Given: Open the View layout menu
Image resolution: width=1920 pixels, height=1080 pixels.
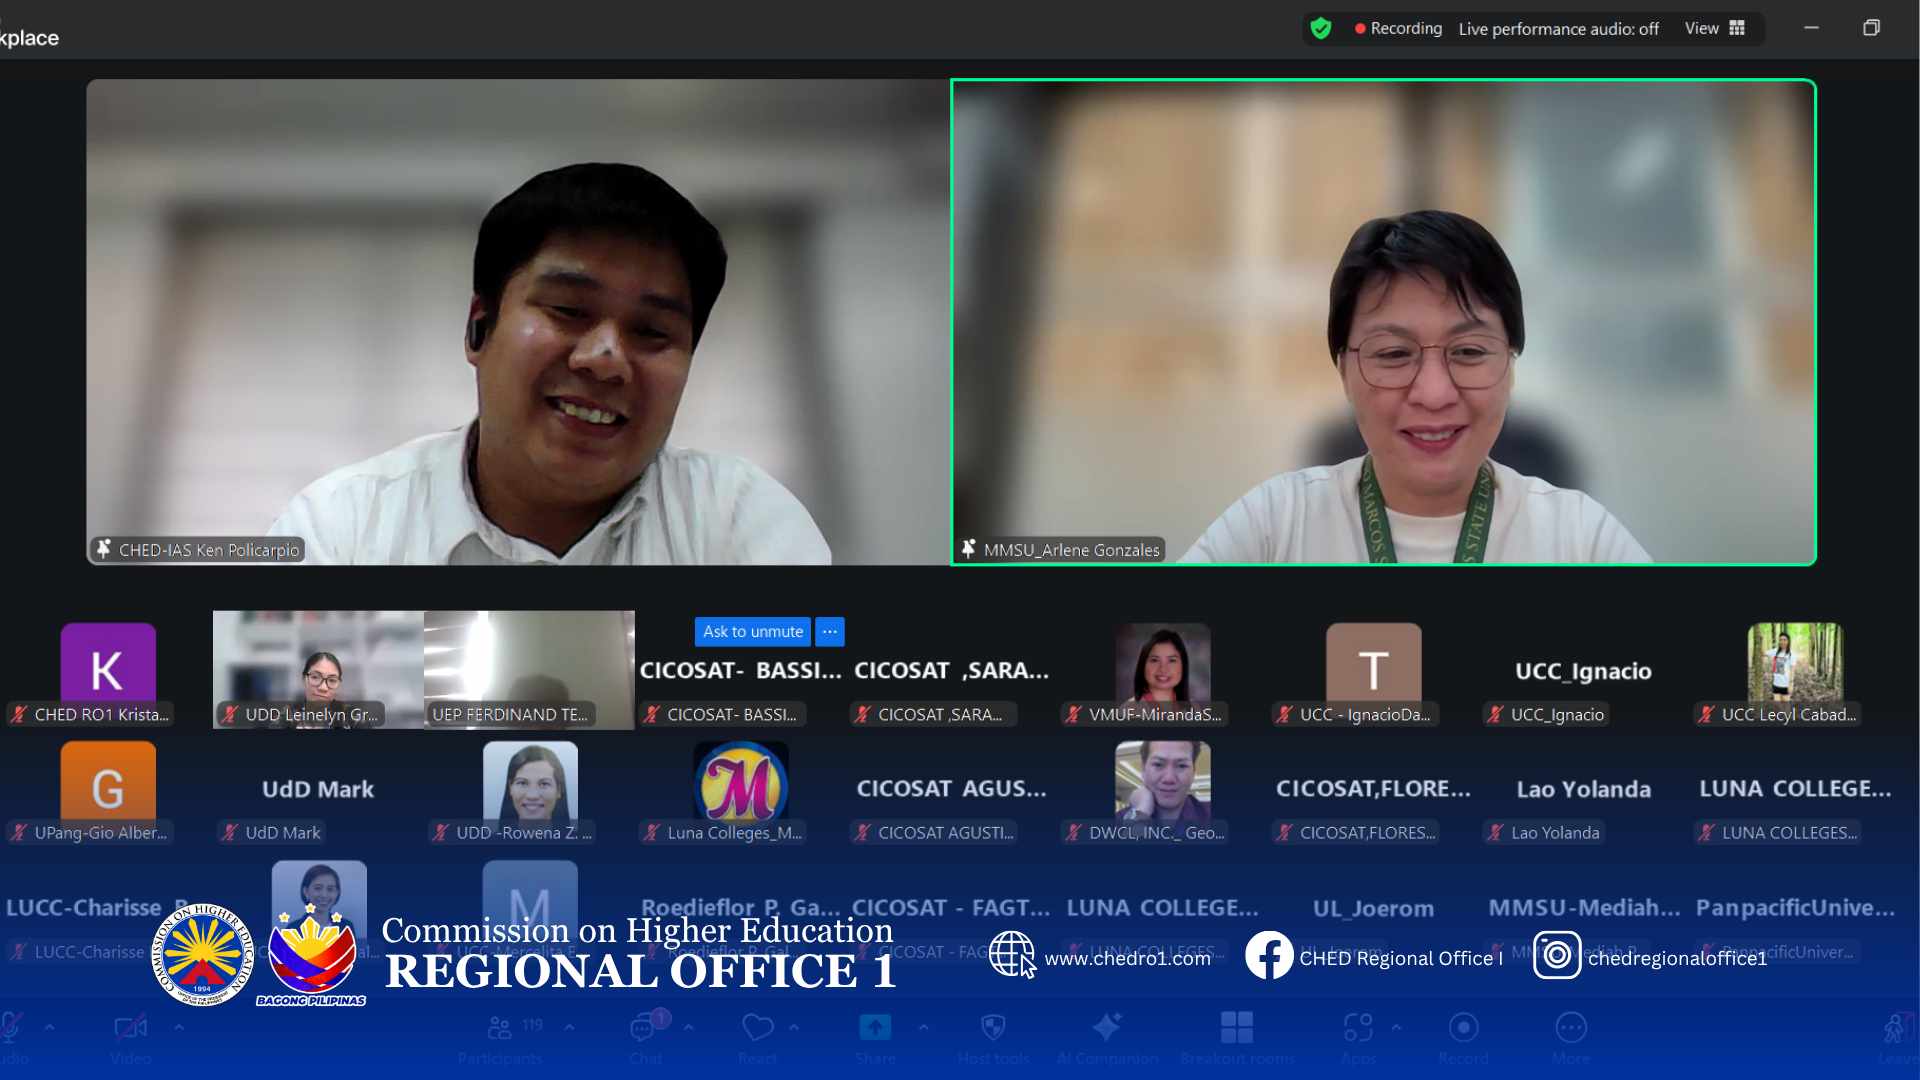Looking at the screenshot, I should point(1714,28).
